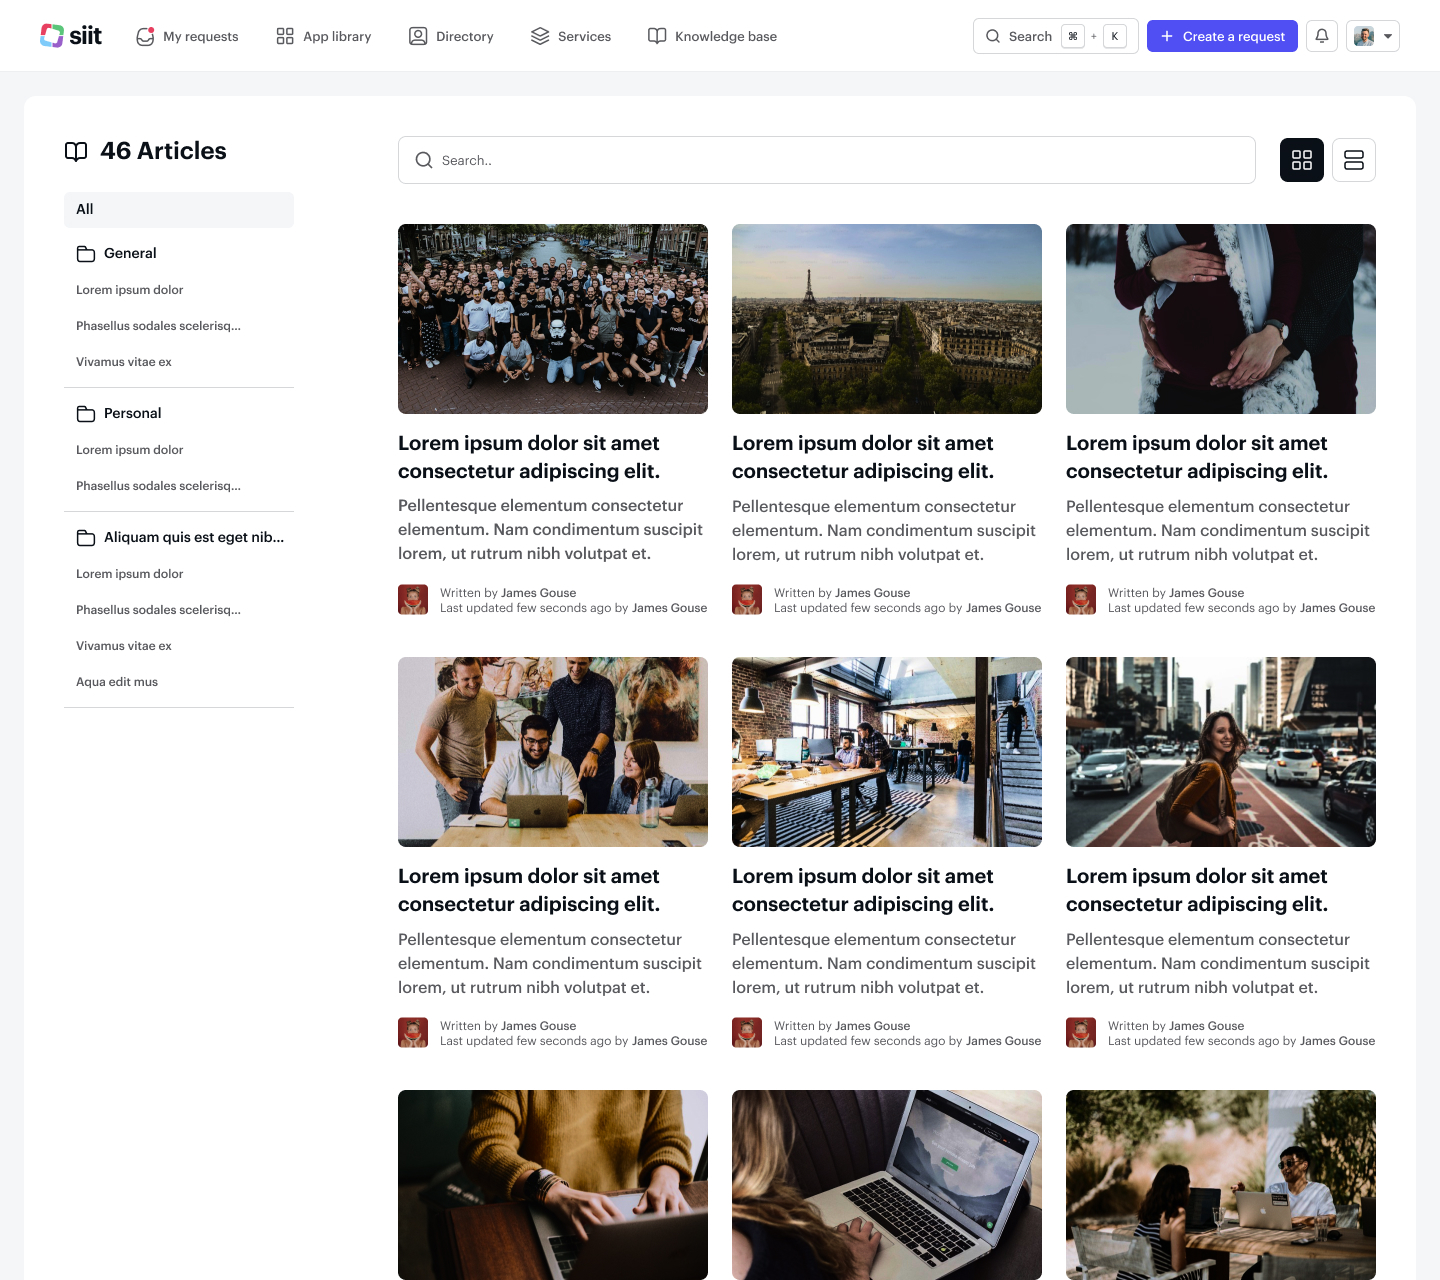Open the Aliquam quis est eget folder
The height and width of the screenshot is (1280, 1440).
193,537
